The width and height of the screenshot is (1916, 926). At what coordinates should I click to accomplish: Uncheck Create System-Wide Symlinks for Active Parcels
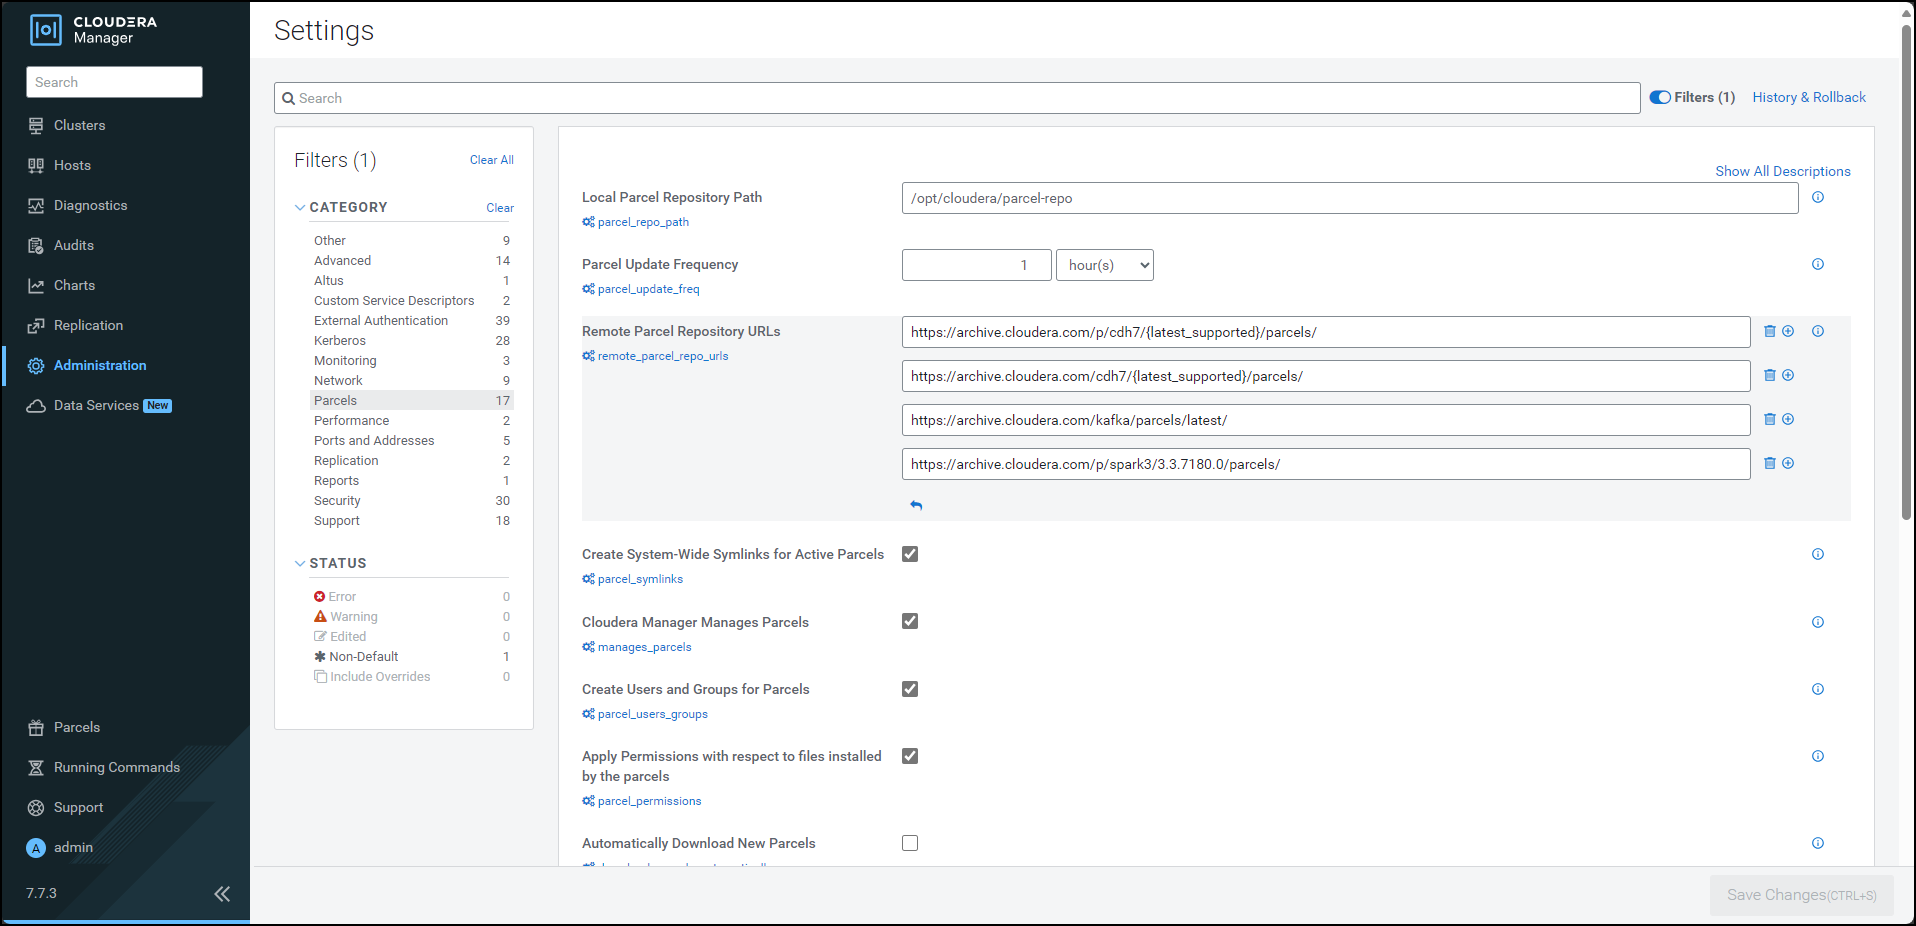point(910,554)
